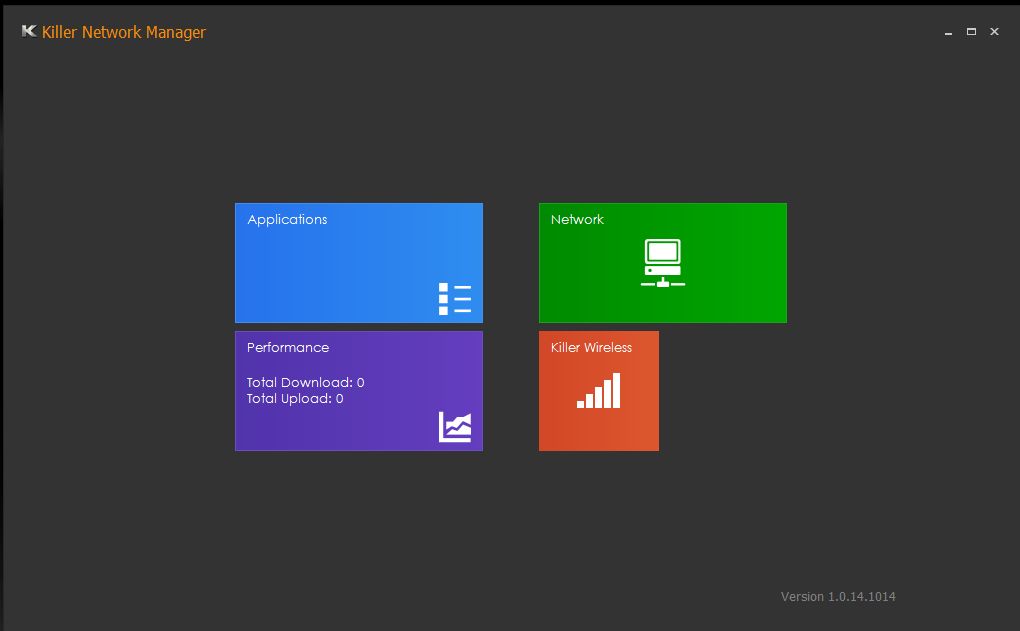The image size is (1020, 631).
Task: Open the Performance tile label
Action: pyautogui.click(x=288, y=347)
